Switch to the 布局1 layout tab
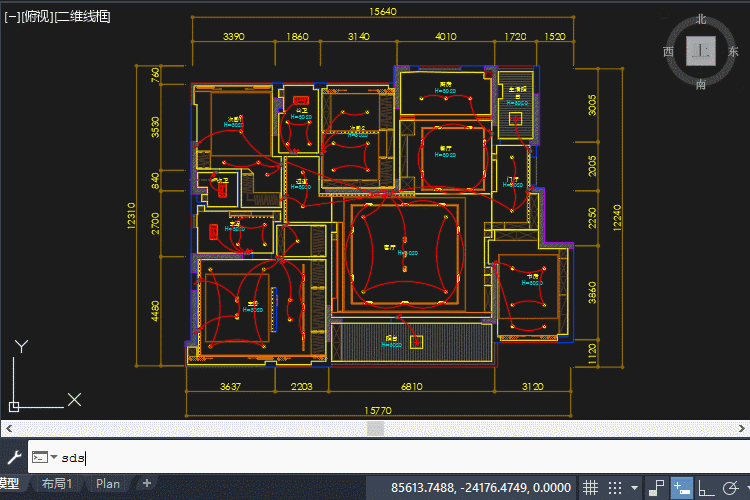Screen dimensions: 750x500 [57, 484]
